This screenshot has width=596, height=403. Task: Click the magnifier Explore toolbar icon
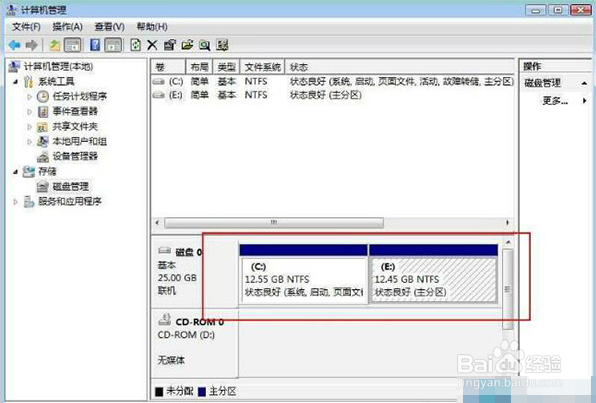pos(204,45)
